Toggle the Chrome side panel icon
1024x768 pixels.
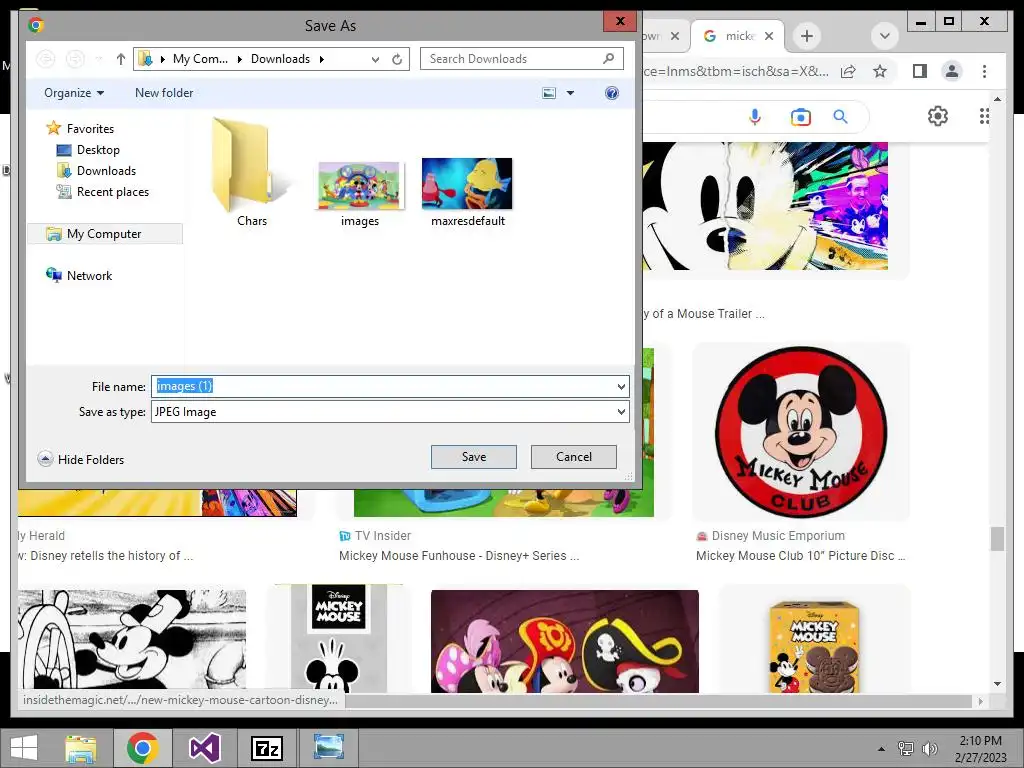(x=920, y=71)
